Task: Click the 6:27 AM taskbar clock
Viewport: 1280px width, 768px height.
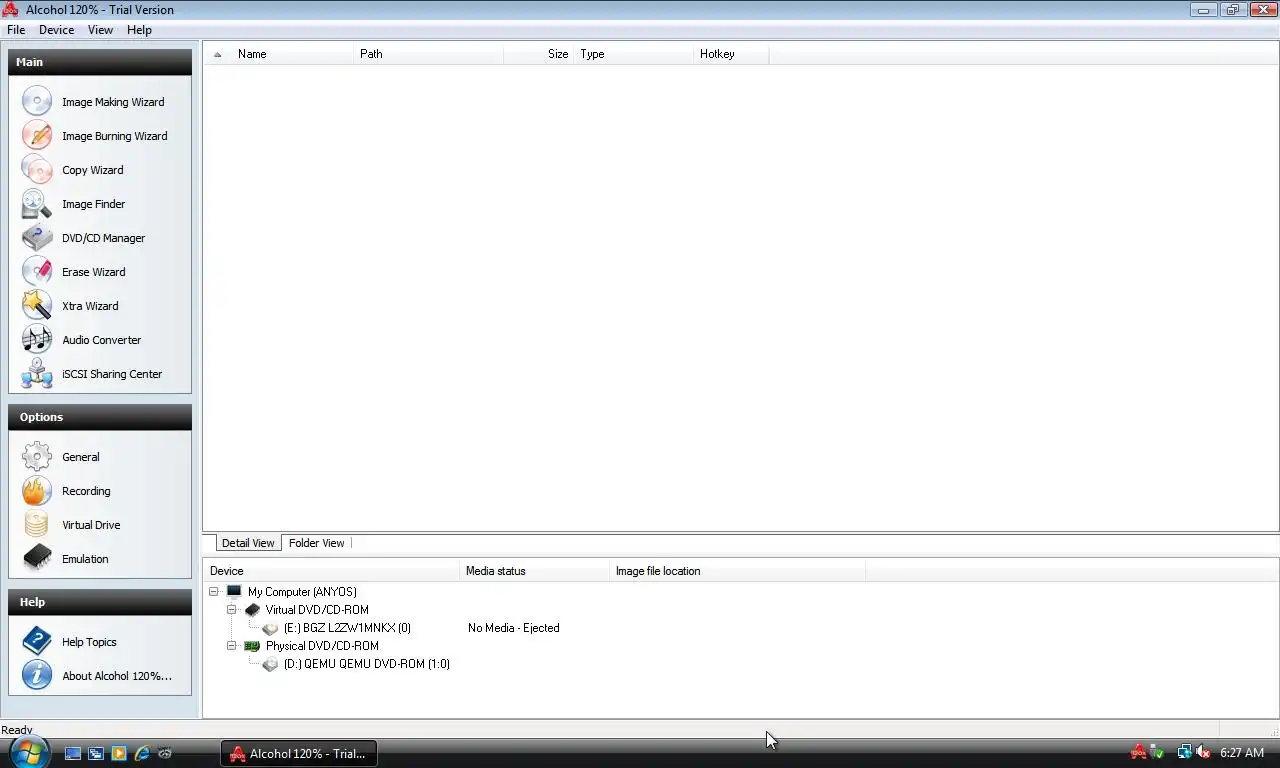Action: 1242,752
